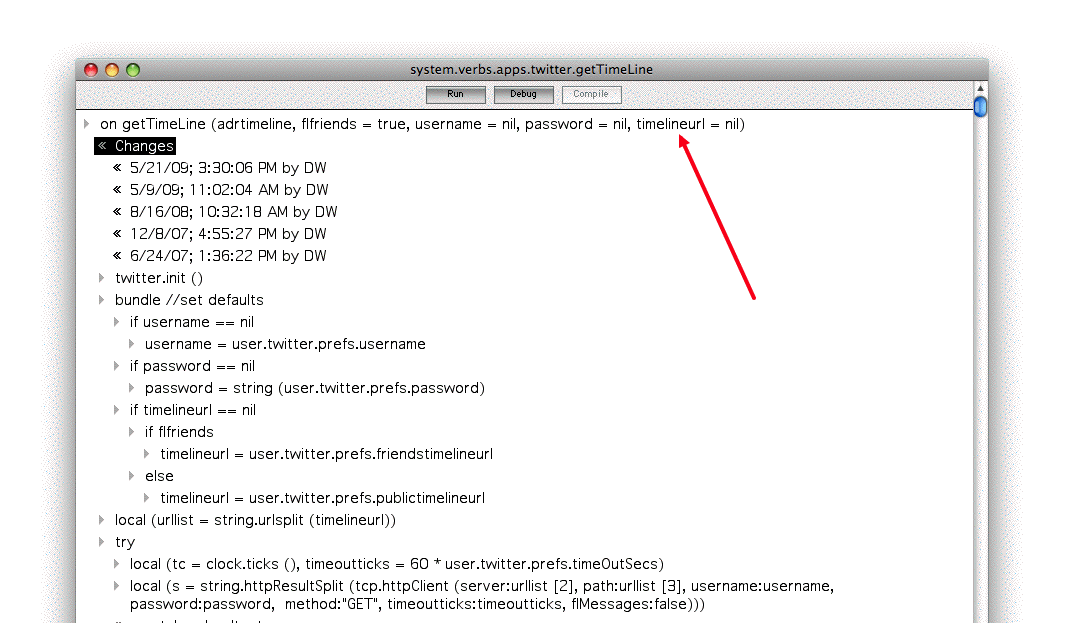Collapse the if timelineurl == nil block
Screen dimensions: 1070x623
117,410
